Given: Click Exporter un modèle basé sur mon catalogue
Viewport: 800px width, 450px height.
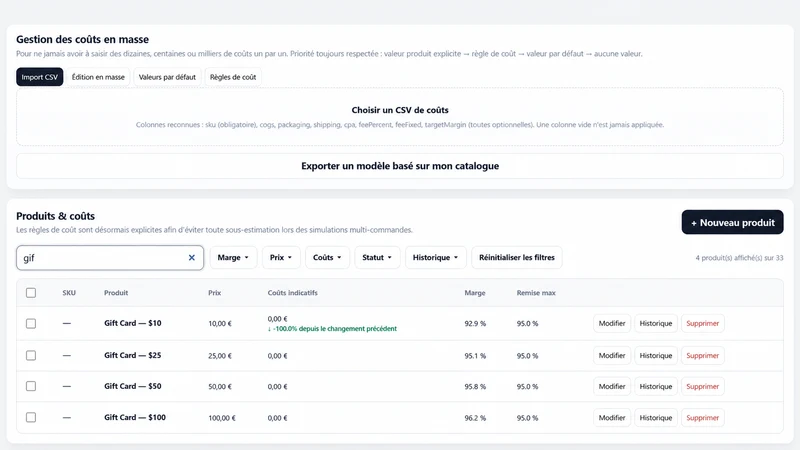Looking at the screenshot, I should (x=400, y=166).
